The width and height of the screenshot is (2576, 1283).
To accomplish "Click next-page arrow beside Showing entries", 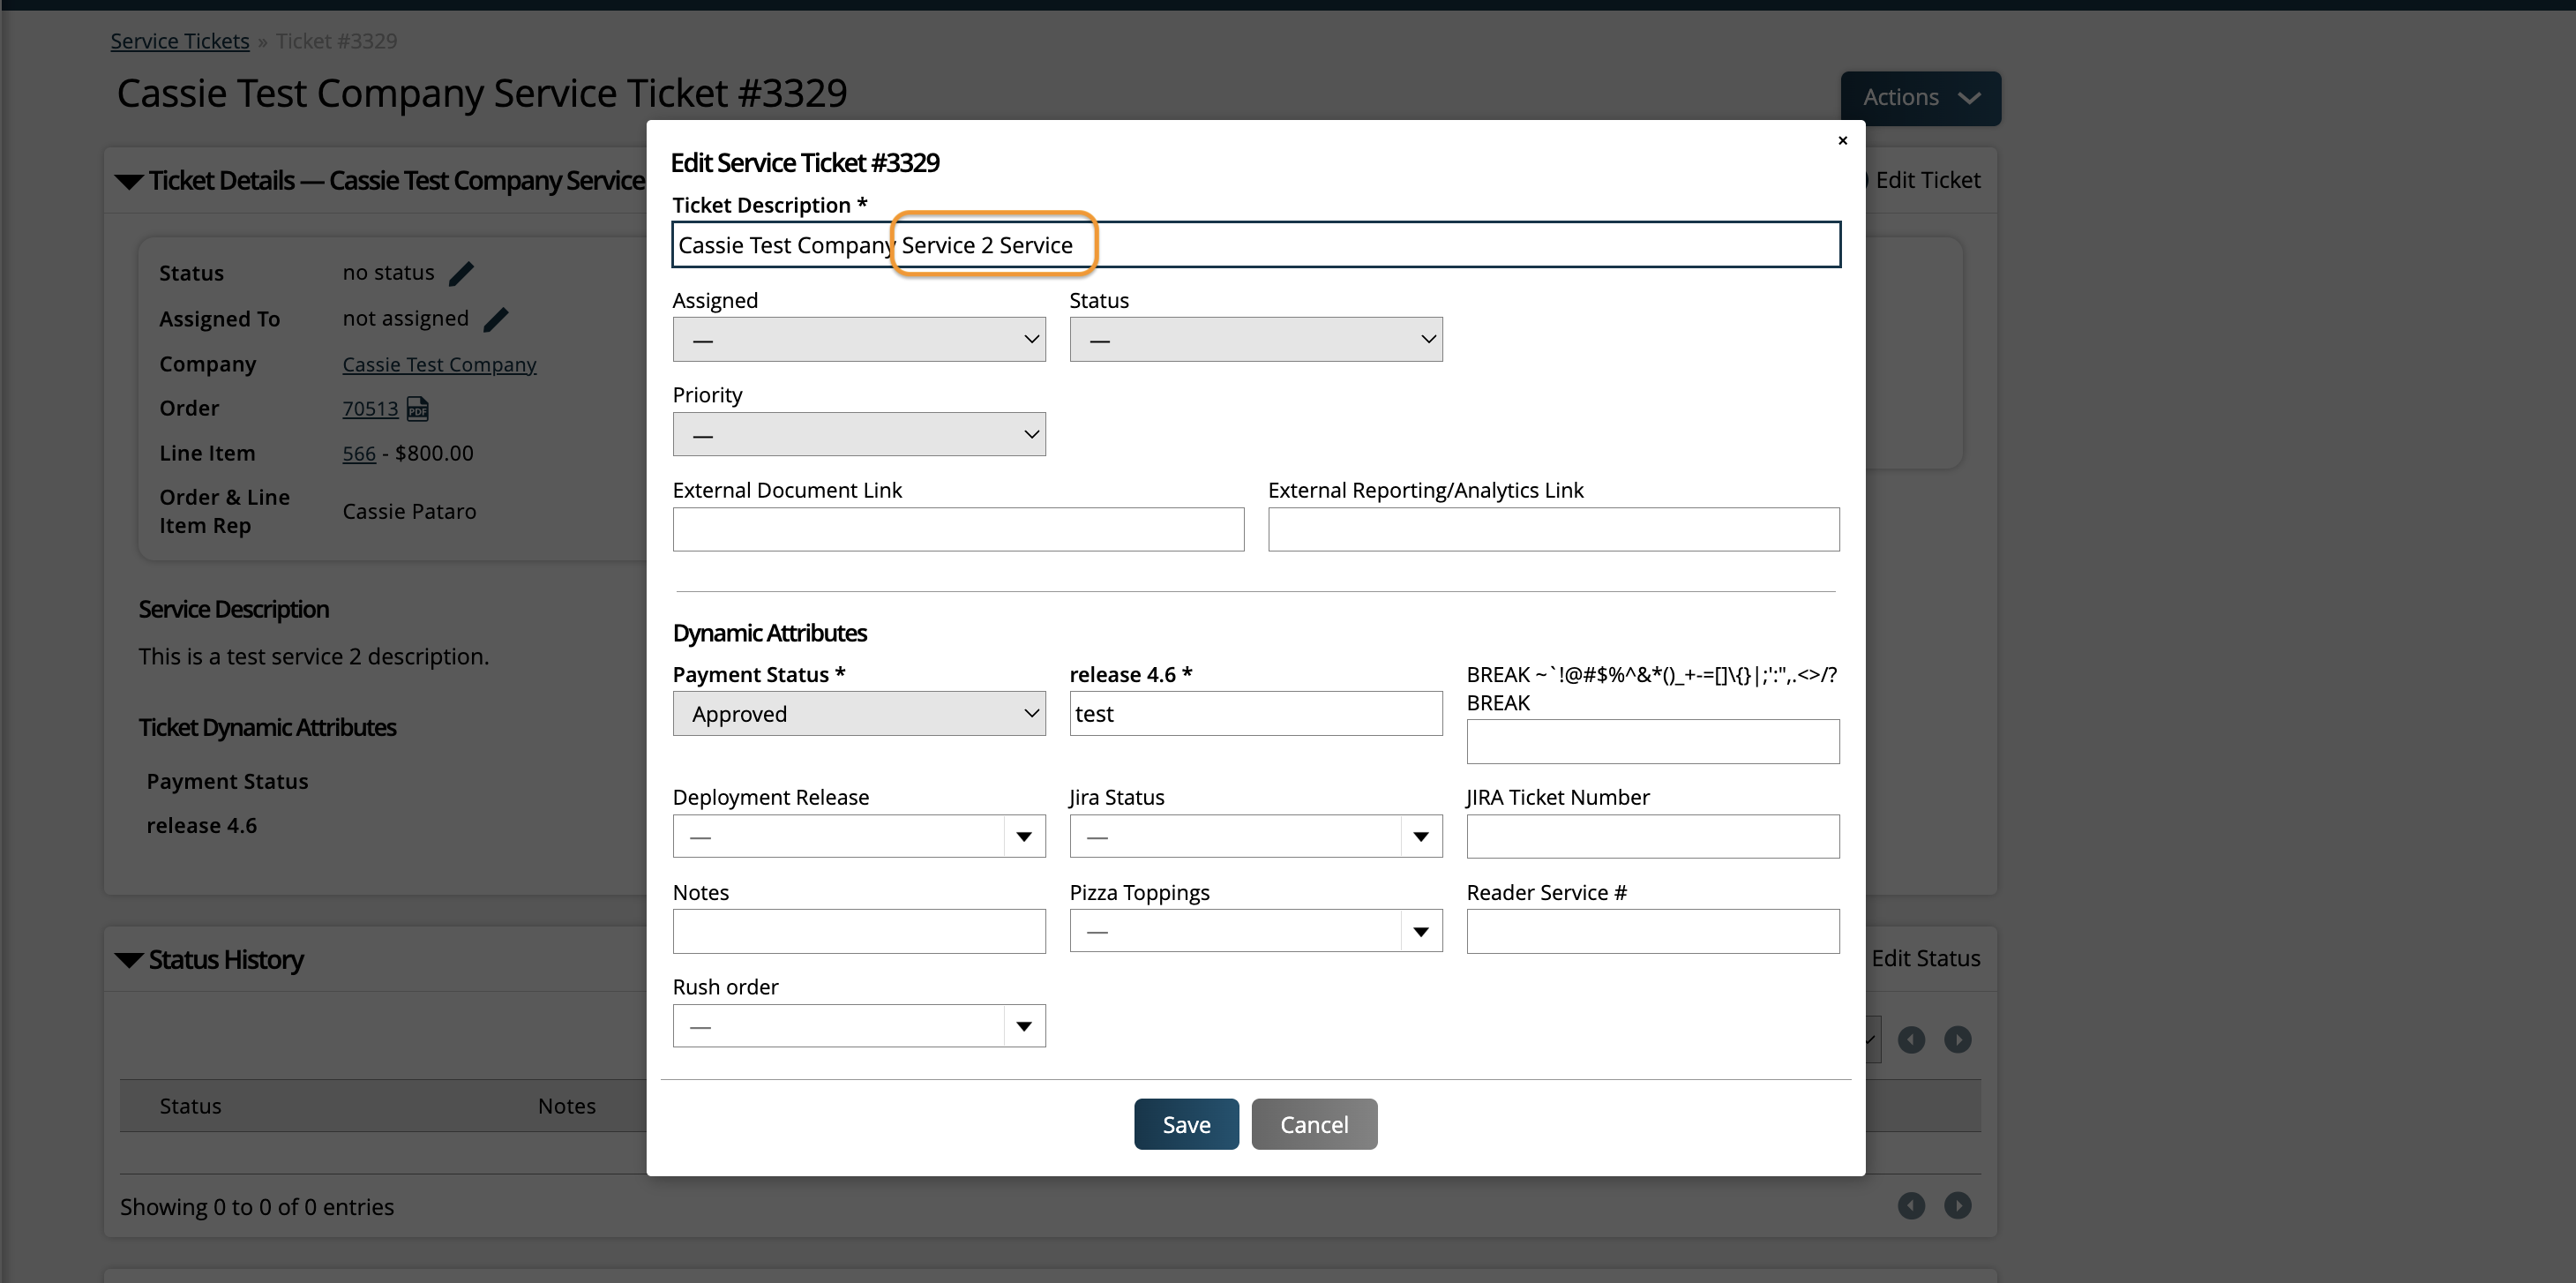I will [1957, 1205].
